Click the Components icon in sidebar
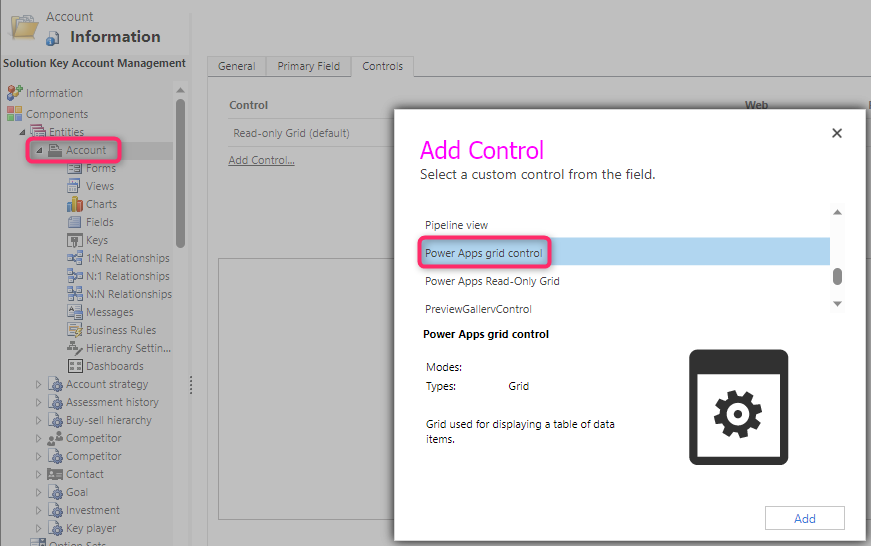This screenshot has height=546, width=871. [x=14, y=114]
